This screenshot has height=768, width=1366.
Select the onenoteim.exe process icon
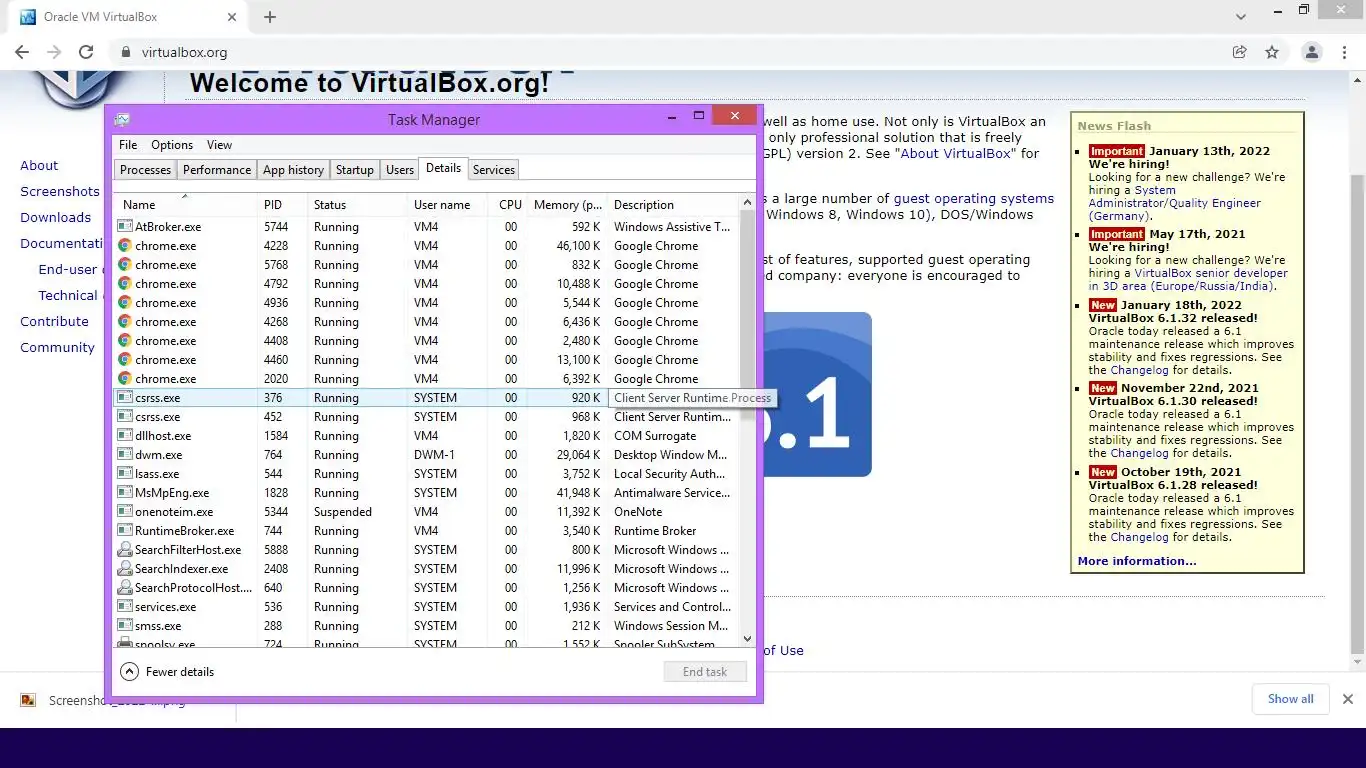pos(125,512)
